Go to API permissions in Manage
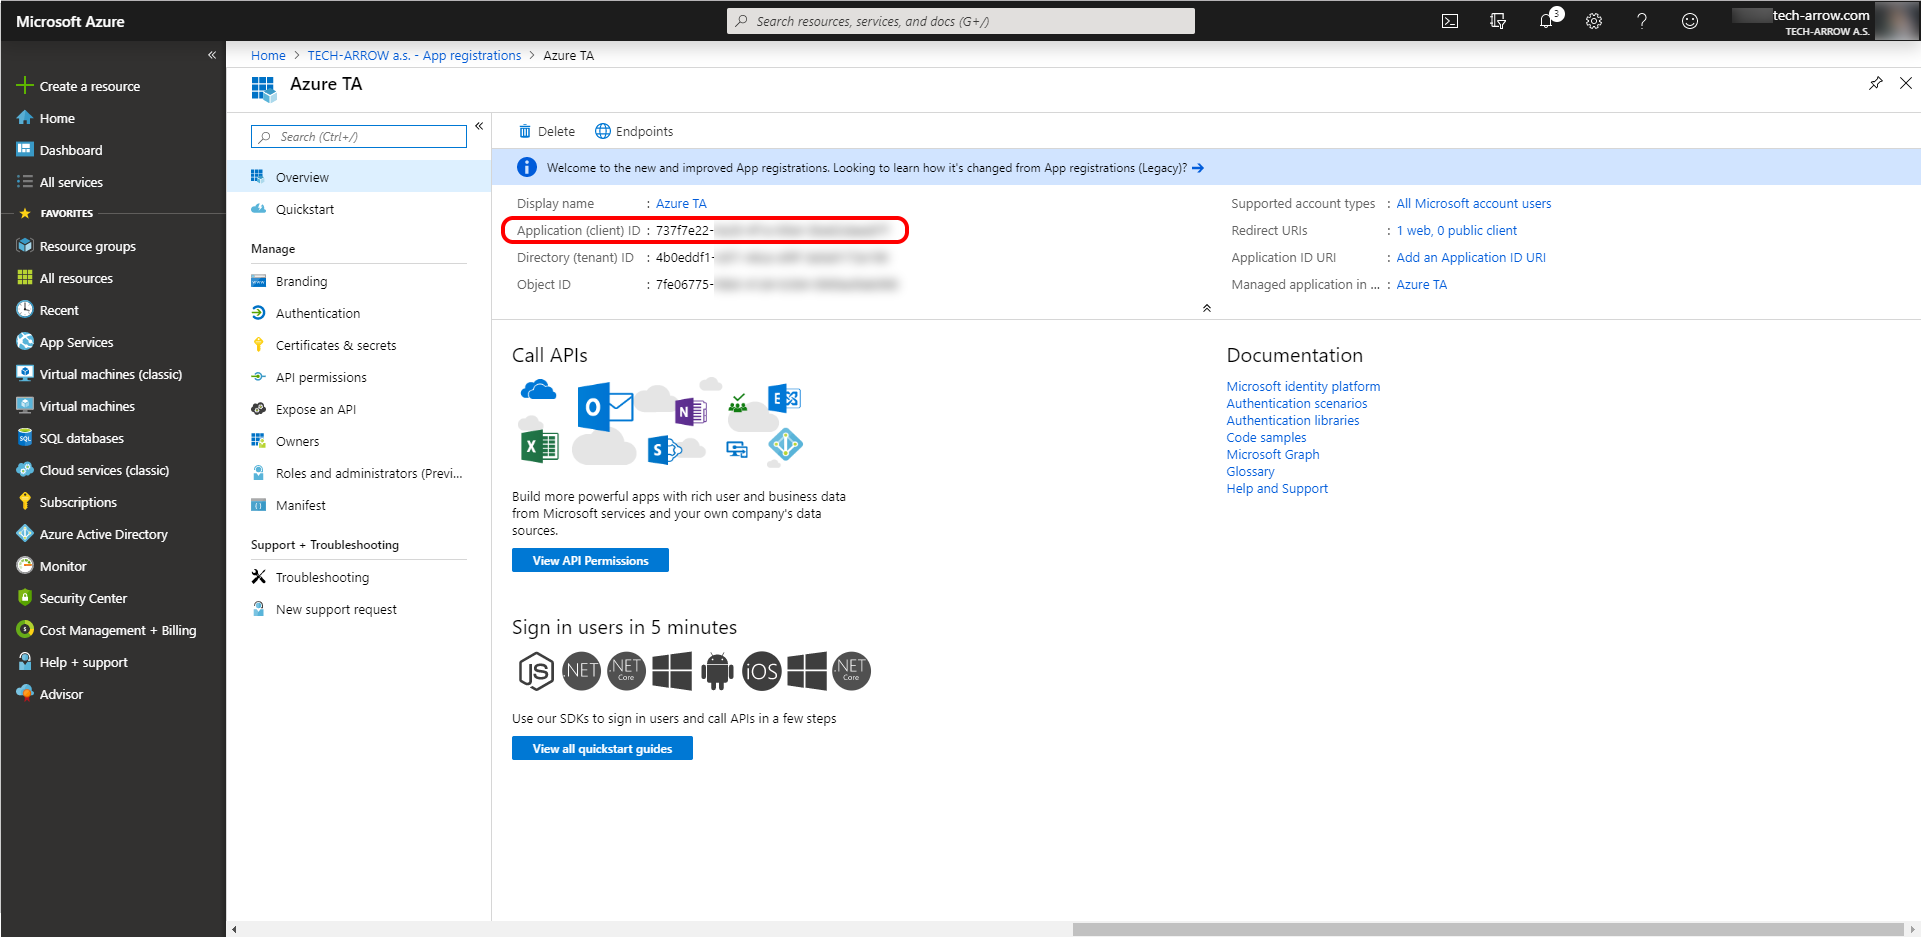 coord(321,377)
